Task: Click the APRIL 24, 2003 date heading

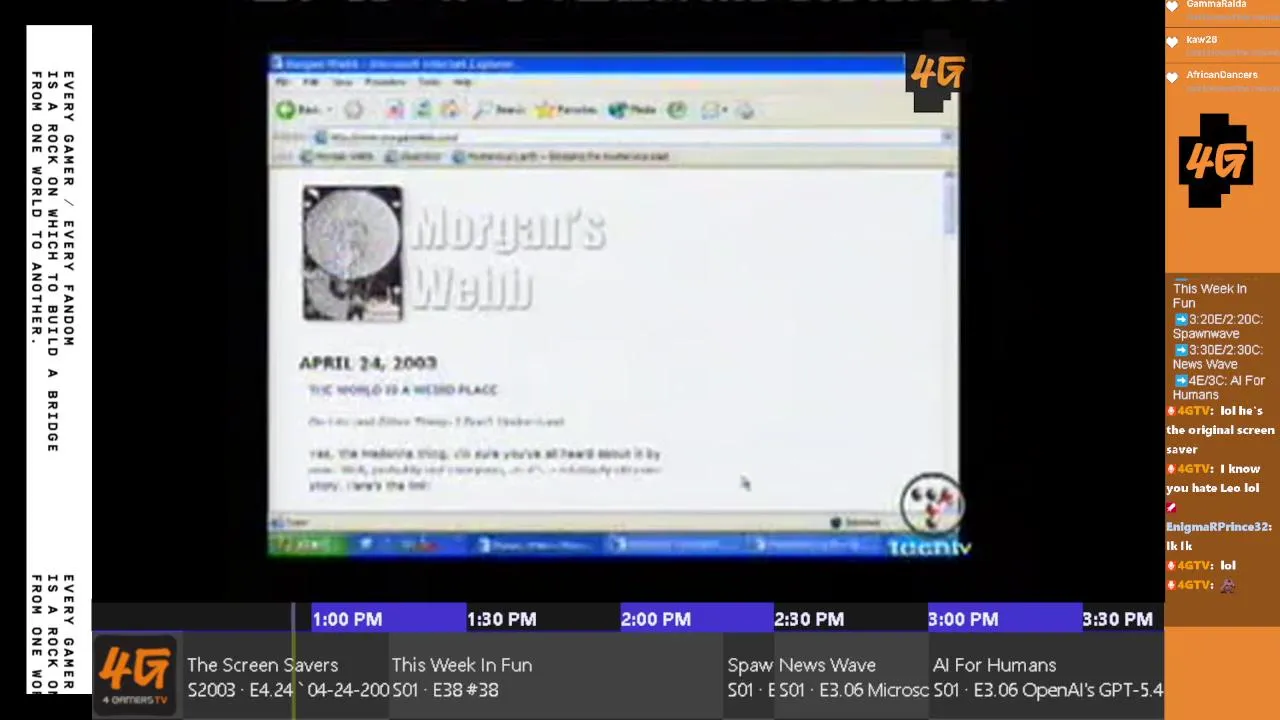Action: [x=367, y=363]
